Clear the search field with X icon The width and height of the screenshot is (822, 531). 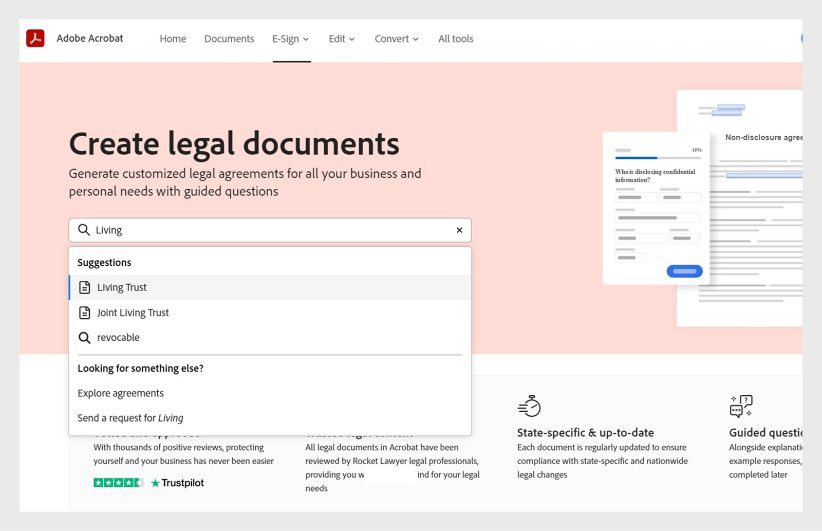pyautogui.click(x=459, y=230)
